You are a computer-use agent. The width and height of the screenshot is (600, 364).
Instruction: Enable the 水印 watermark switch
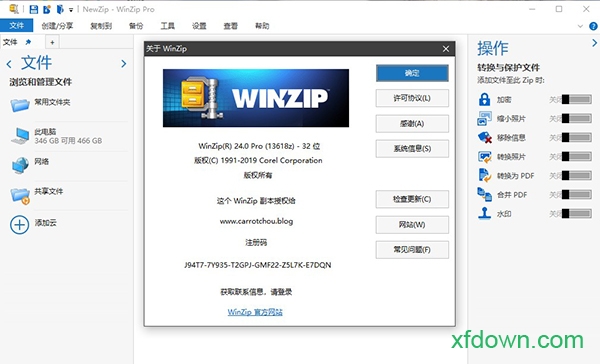click(577, 214)
